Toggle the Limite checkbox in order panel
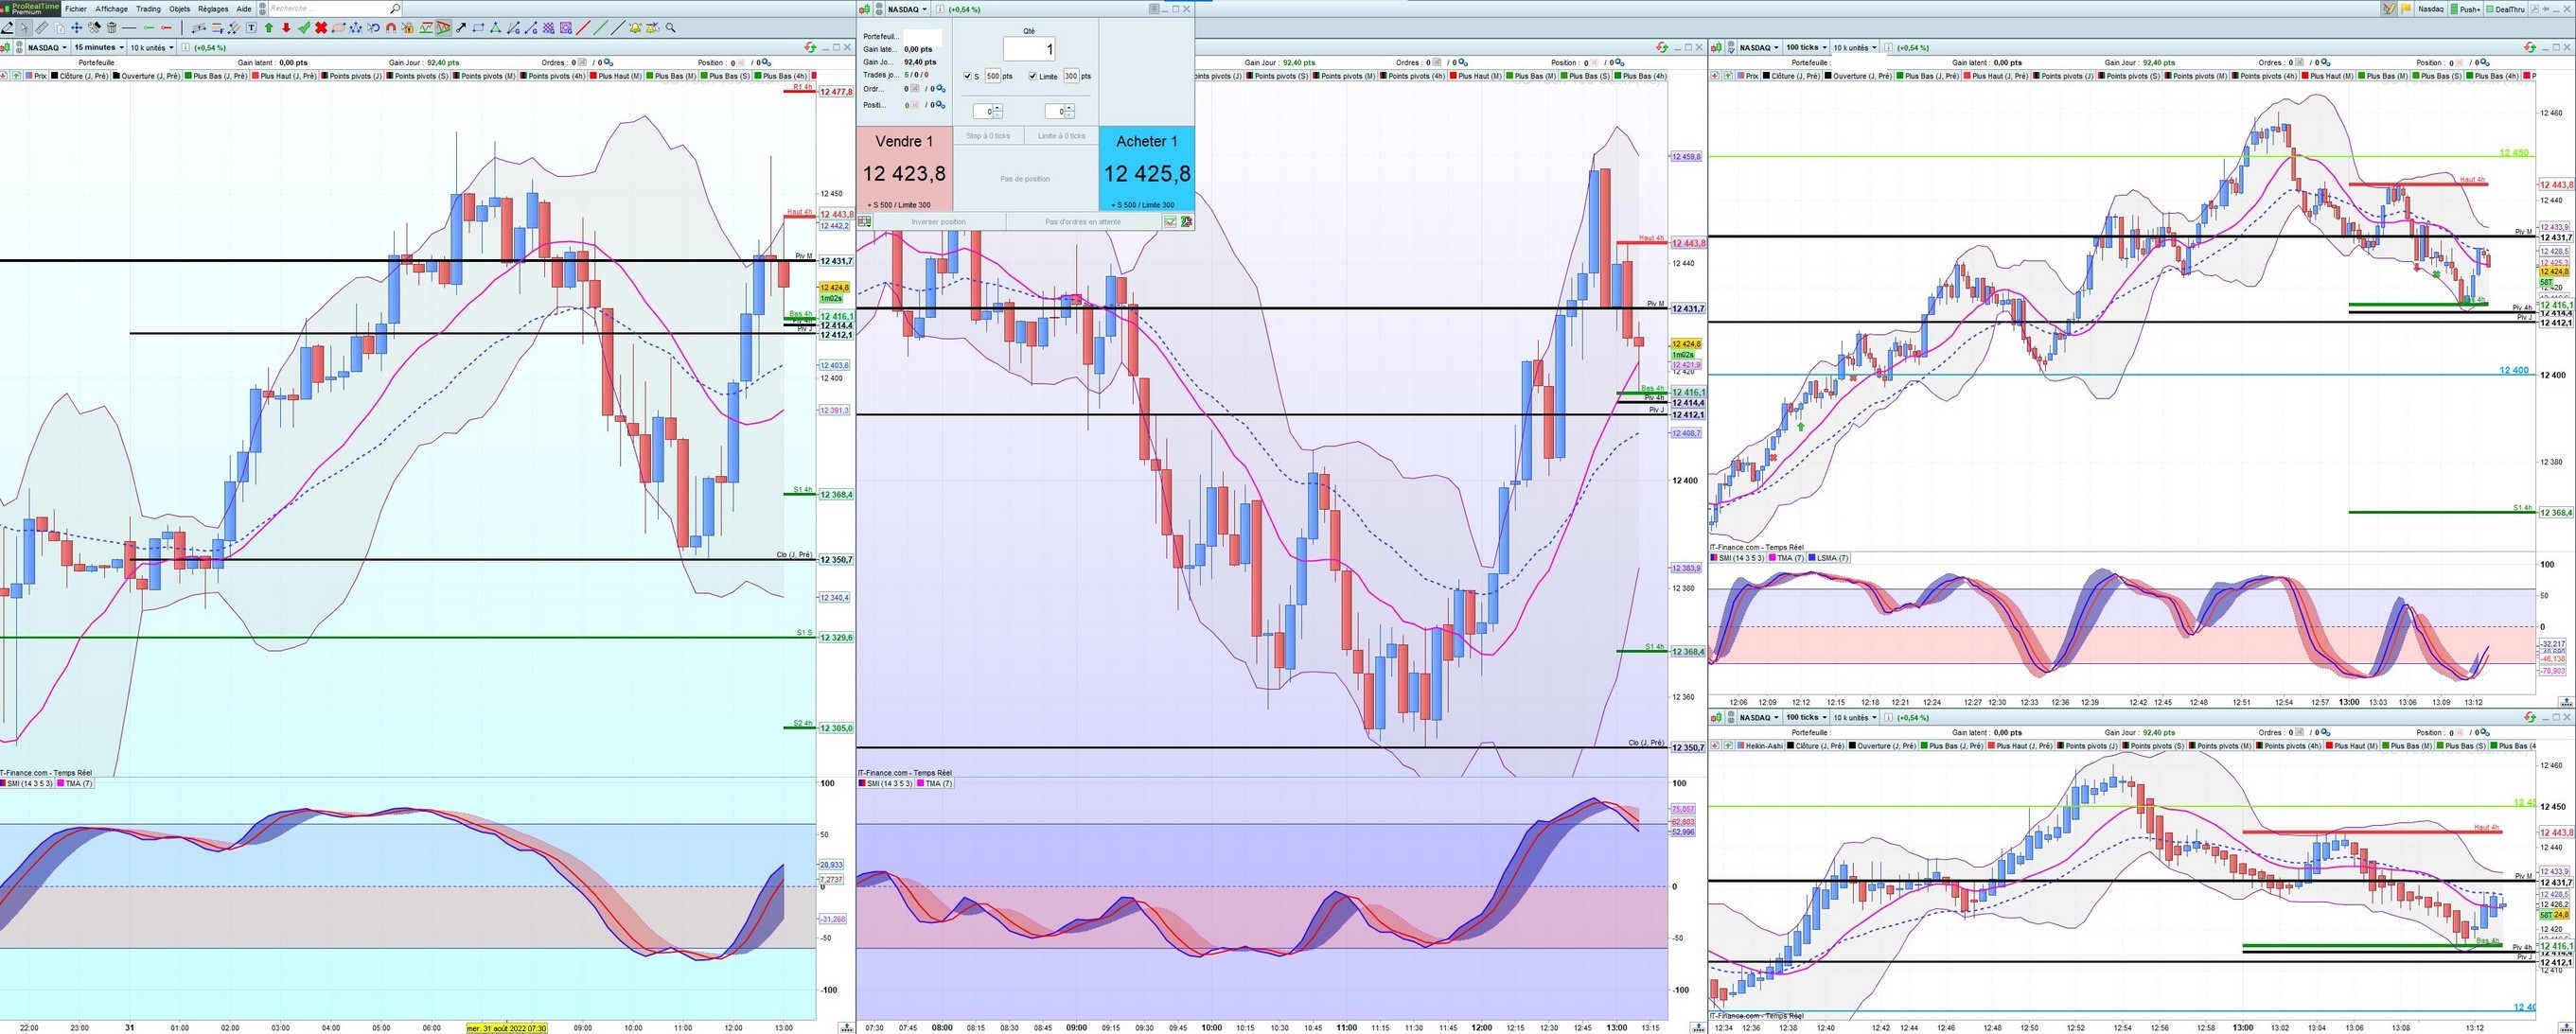The height and width of the screenshot is (1034, 2576). (1033, 76)
